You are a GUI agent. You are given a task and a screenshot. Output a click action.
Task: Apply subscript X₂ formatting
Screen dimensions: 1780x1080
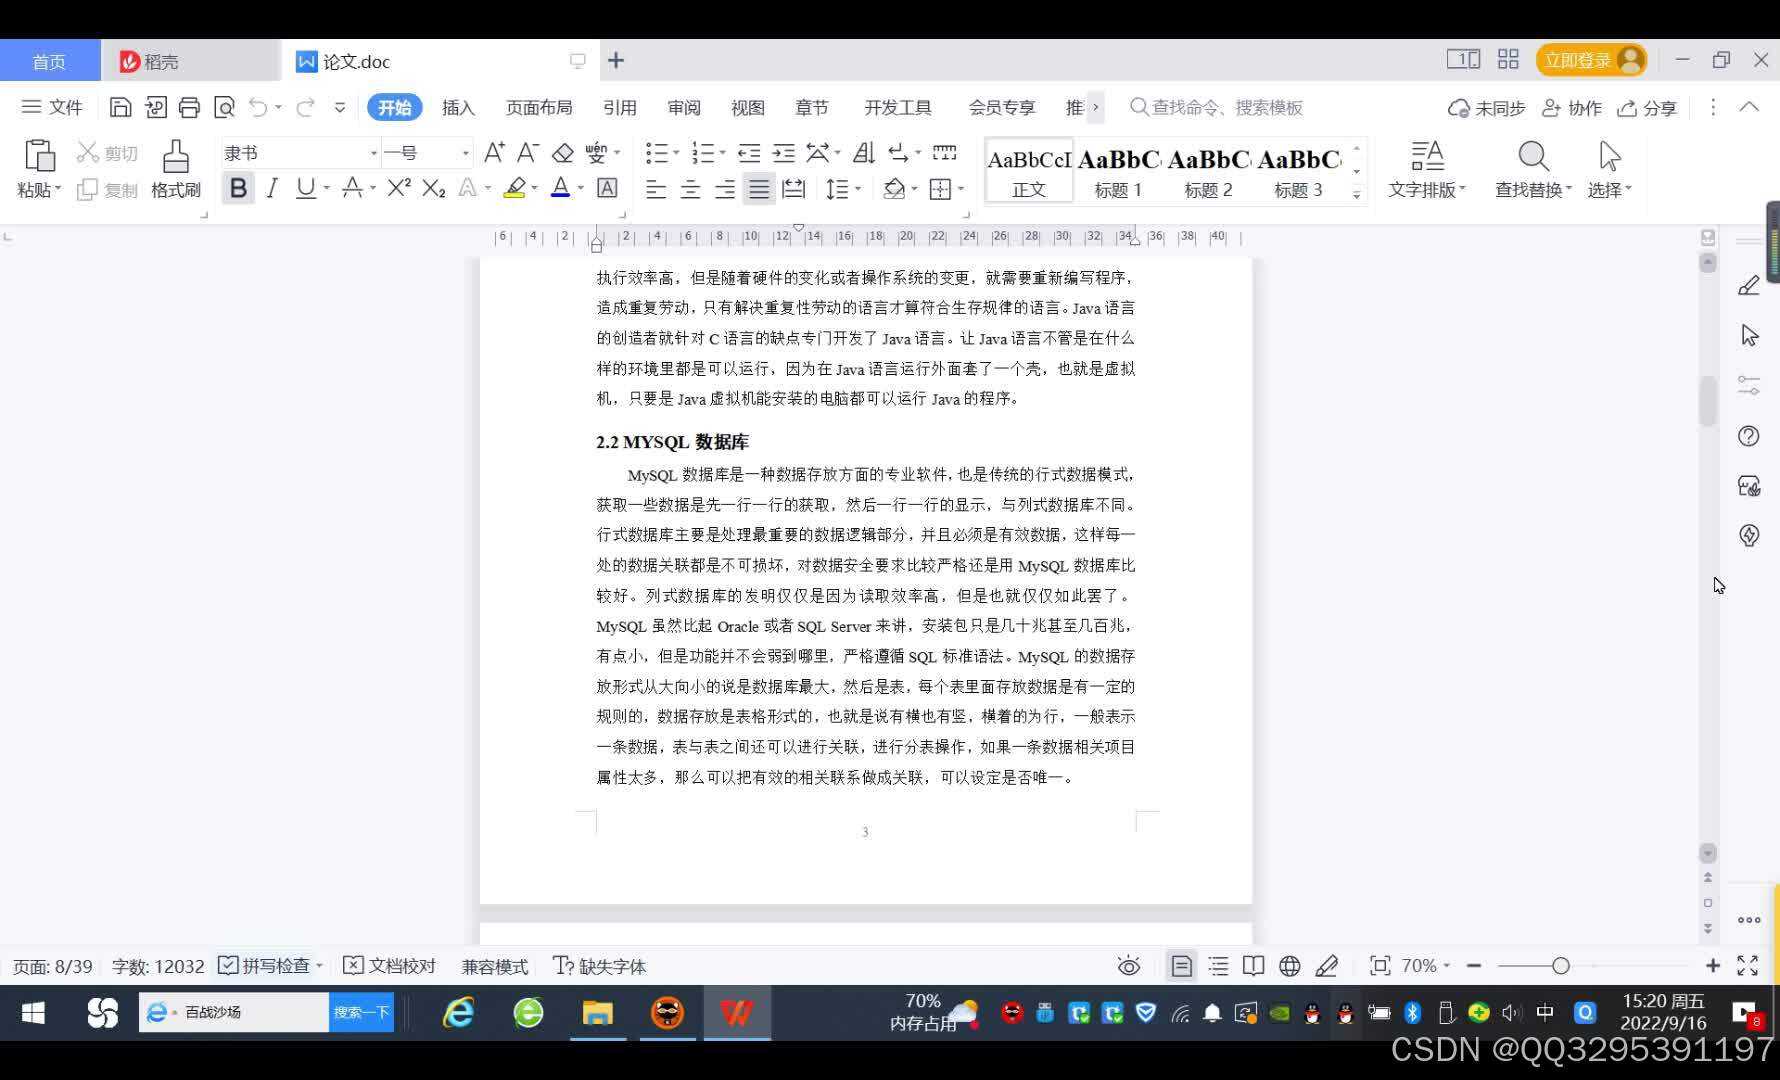(433, 188)
